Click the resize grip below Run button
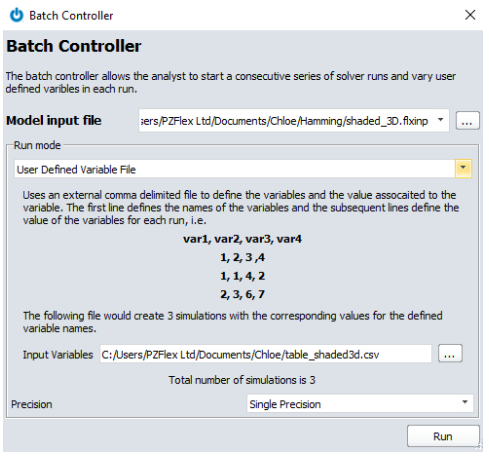The height and width of the screenshot is (456, 489). pyautogui.click(x=479, y=445)
